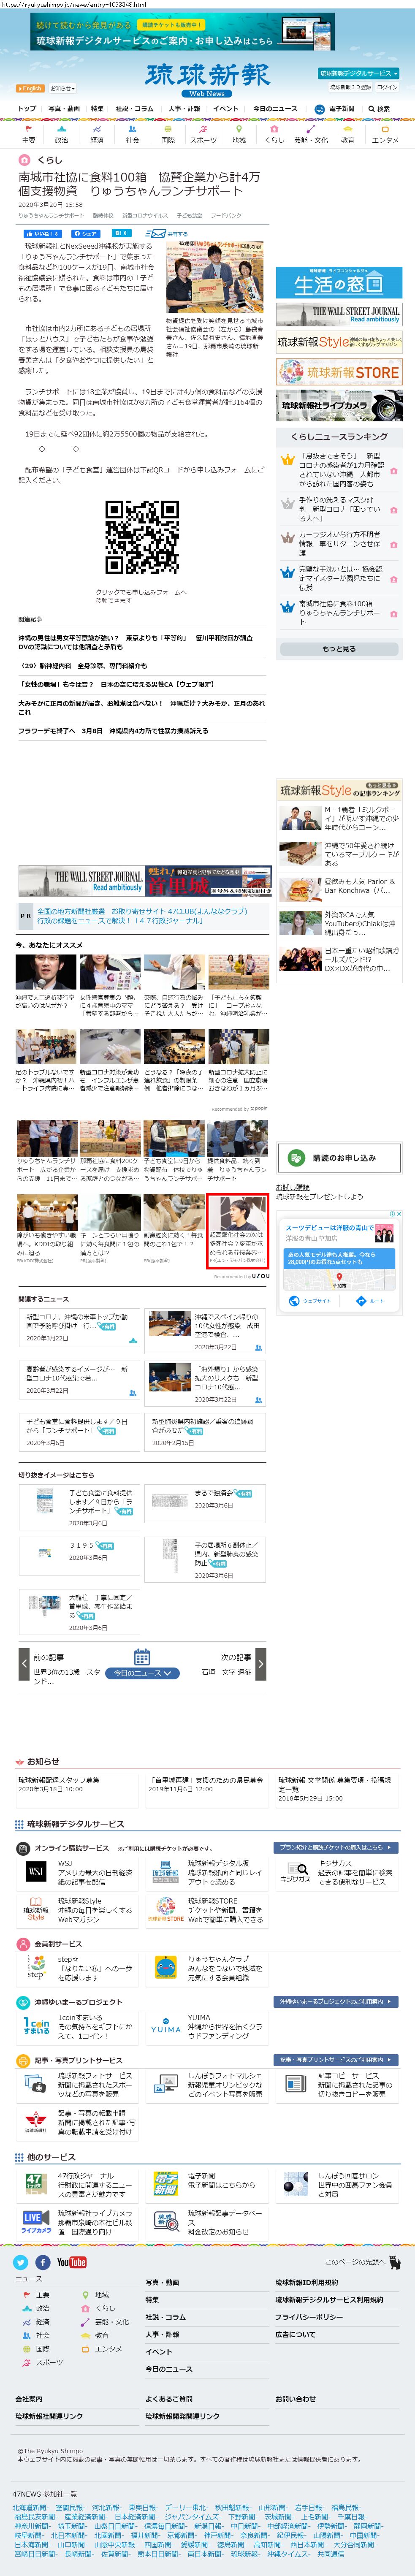Click the ログイン link in header
The height and width of the screenshot is (2576, 415).
pyautogui.click(x=387, y=87)
